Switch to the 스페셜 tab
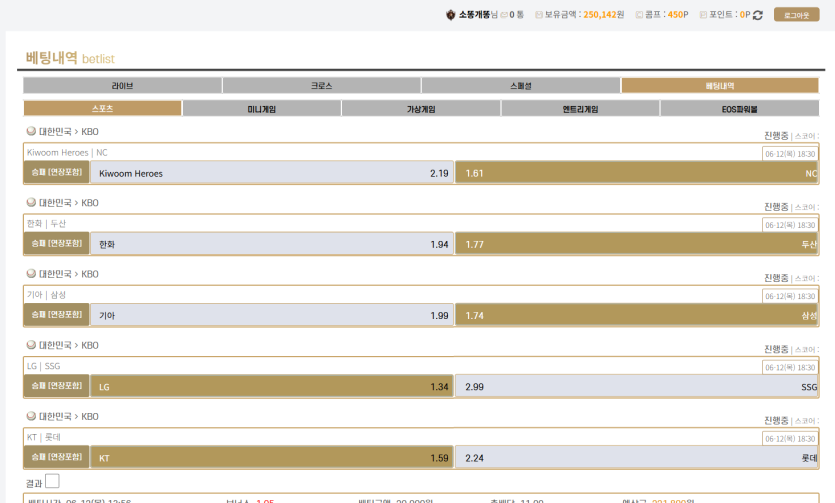The height and width of the screenshot is (503, 835). [x=521, y=86]
